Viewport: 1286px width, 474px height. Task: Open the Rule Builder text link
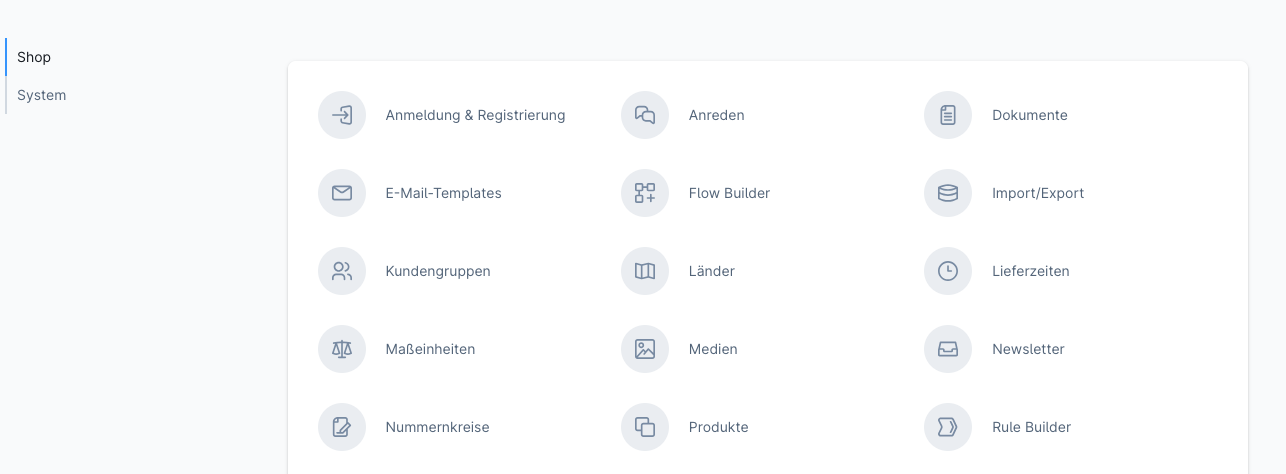point(1031,427)
